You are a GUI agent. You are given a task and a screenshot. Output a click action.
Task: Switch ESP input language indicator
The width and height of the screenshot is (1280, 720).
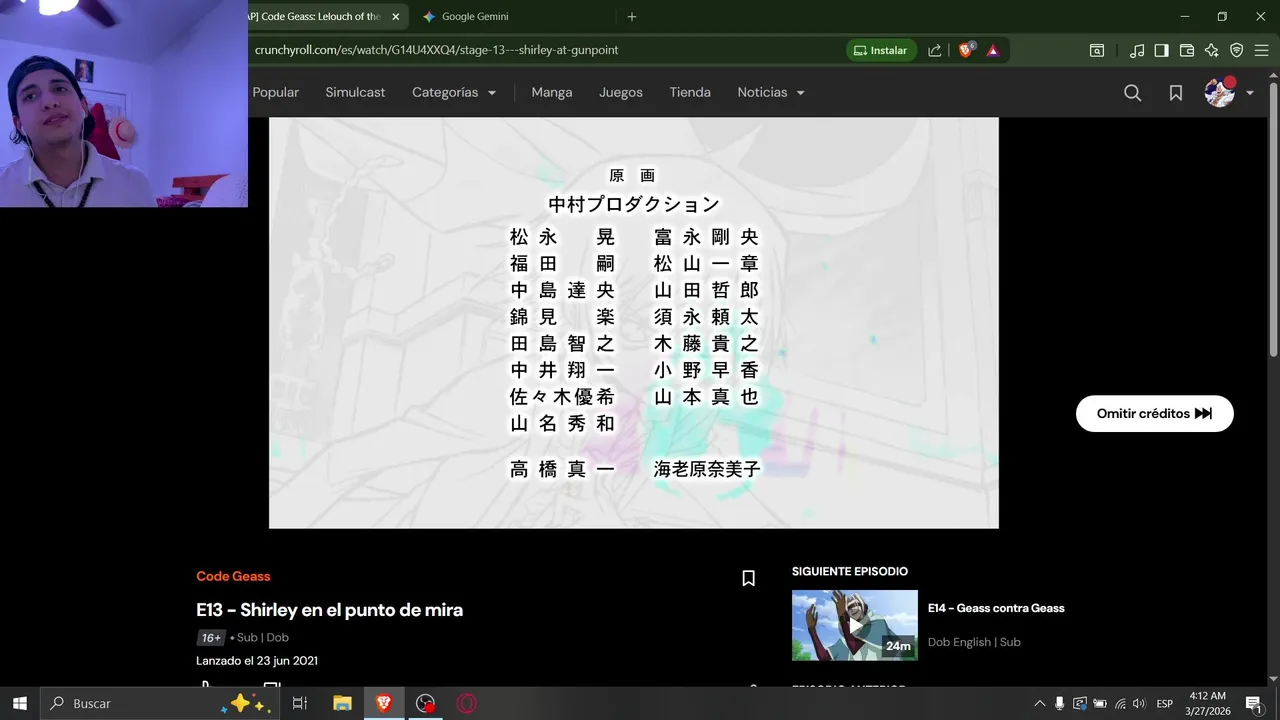[x=1165, y=704]
